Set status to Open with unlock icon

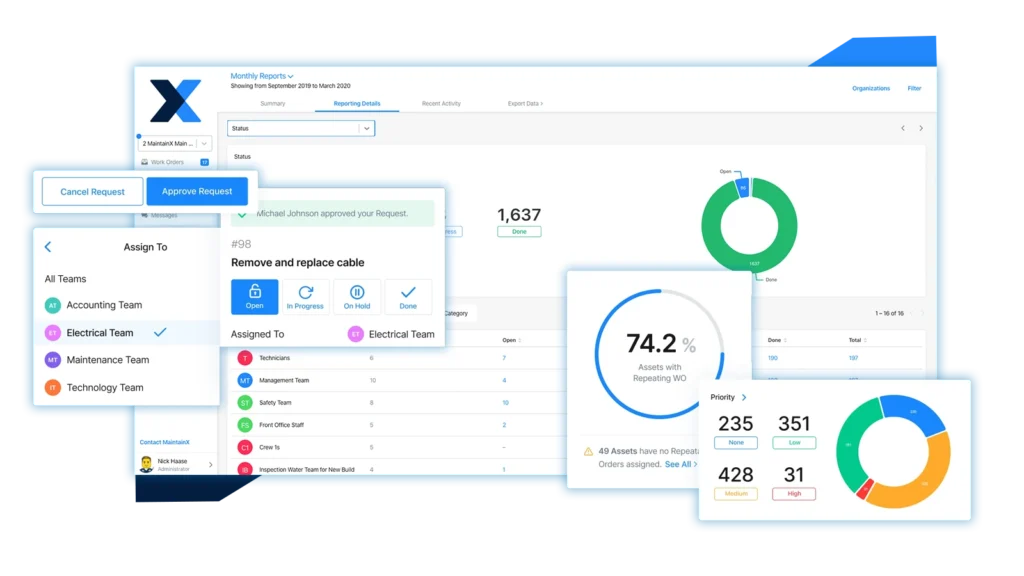tap(254, 296)
